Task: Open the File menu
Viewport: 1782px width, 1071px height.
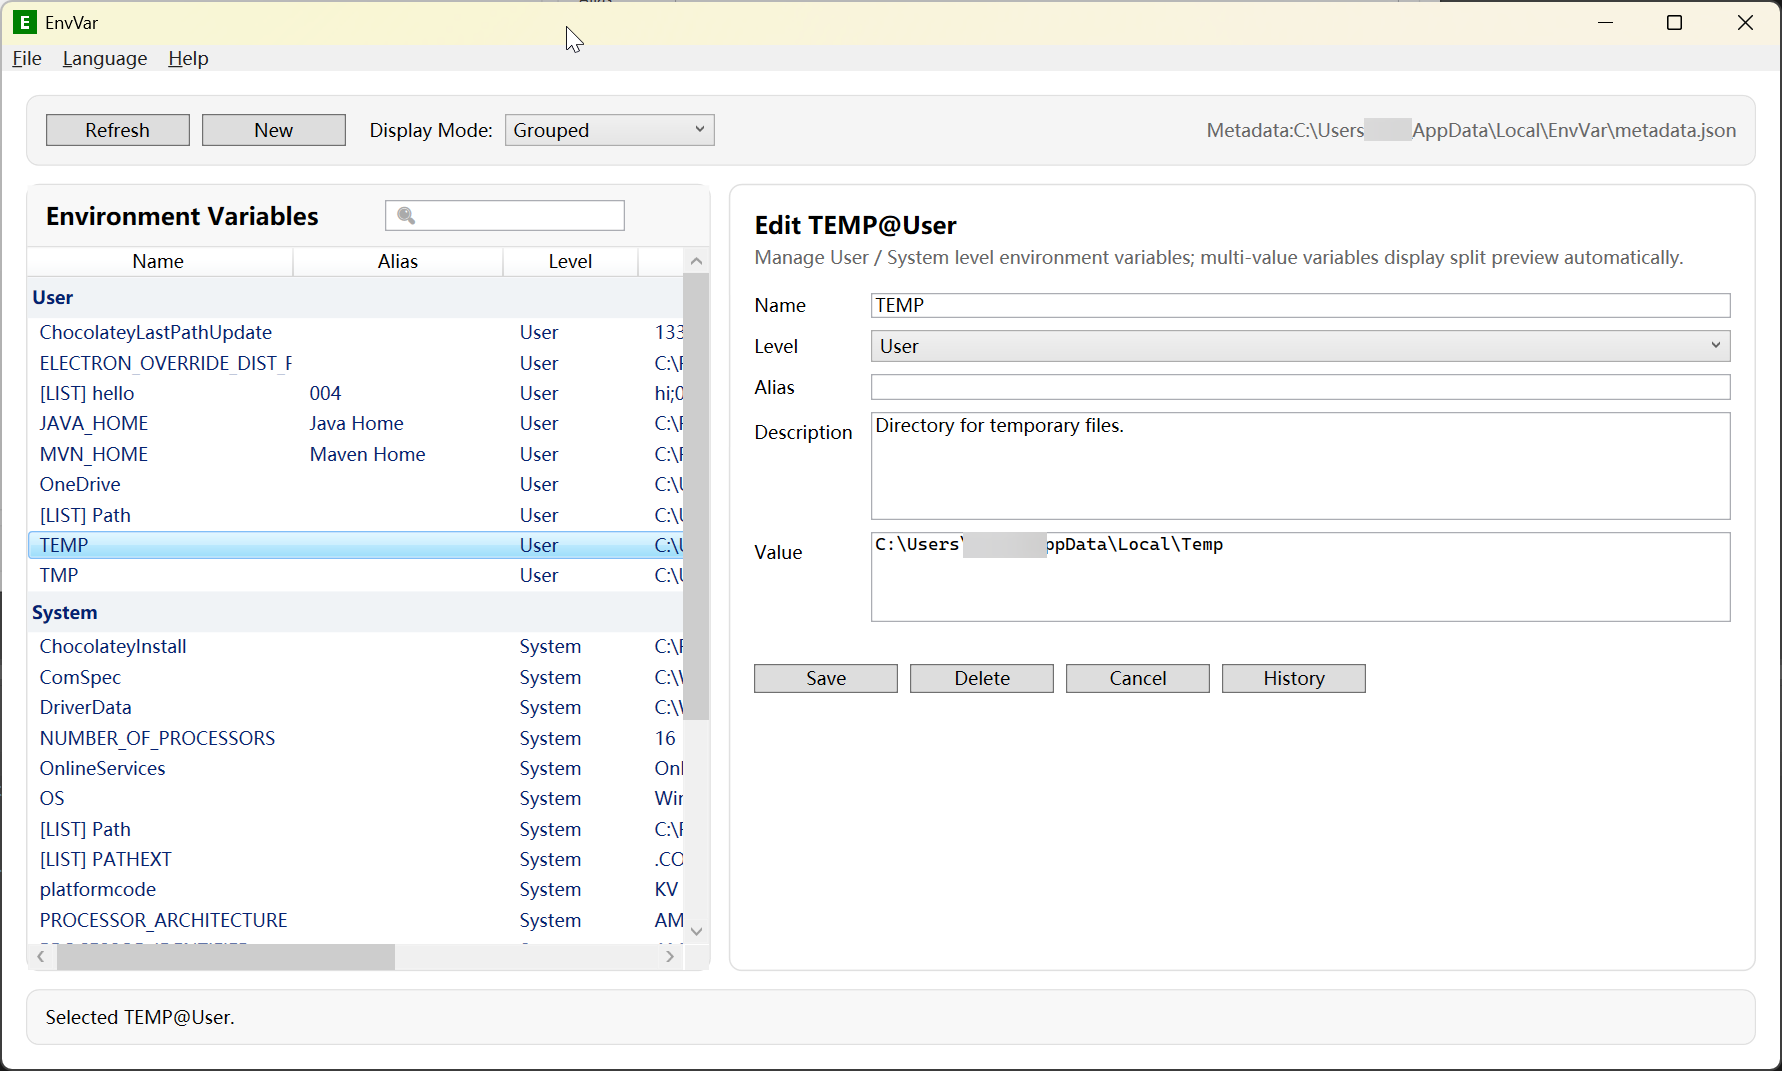Action: pyautogui.click(x=27, y=58)
